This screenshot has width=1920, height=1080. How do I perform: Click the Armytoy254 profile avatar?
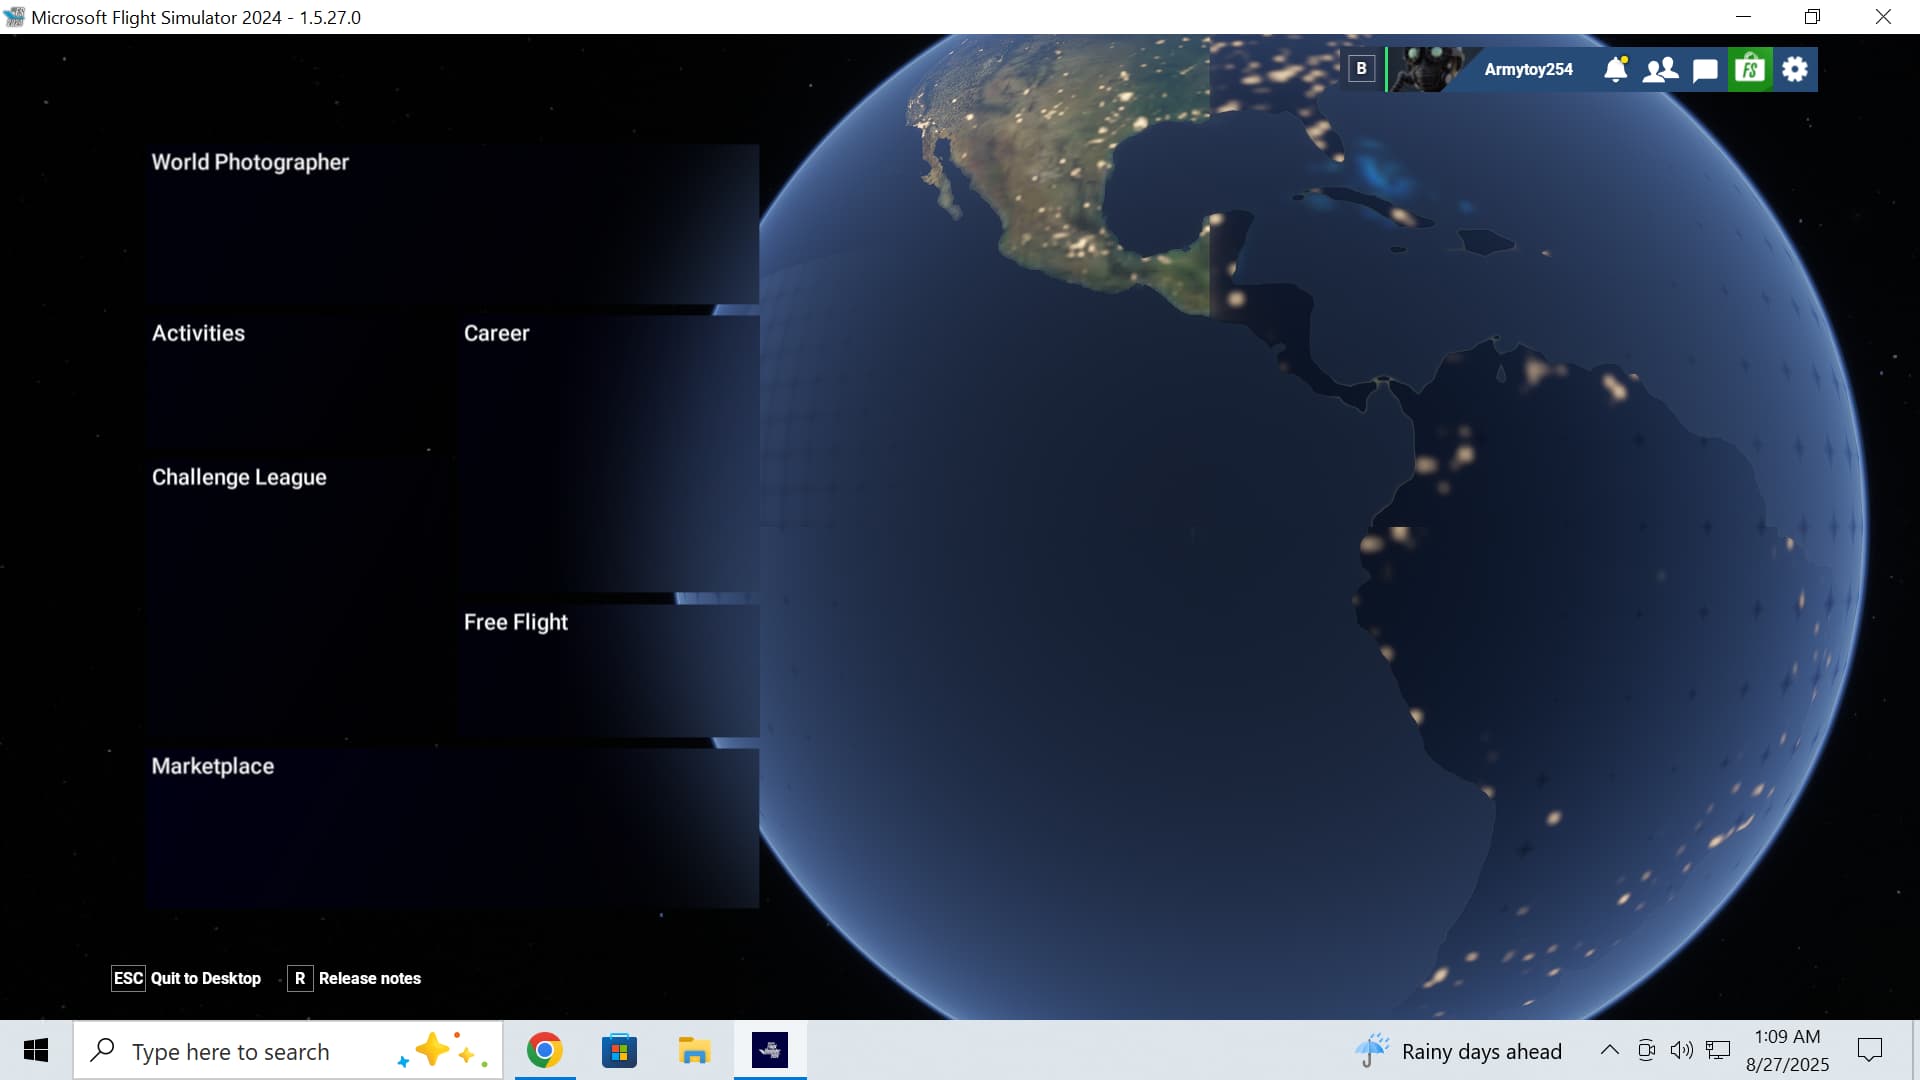[x=1428, y=69]
